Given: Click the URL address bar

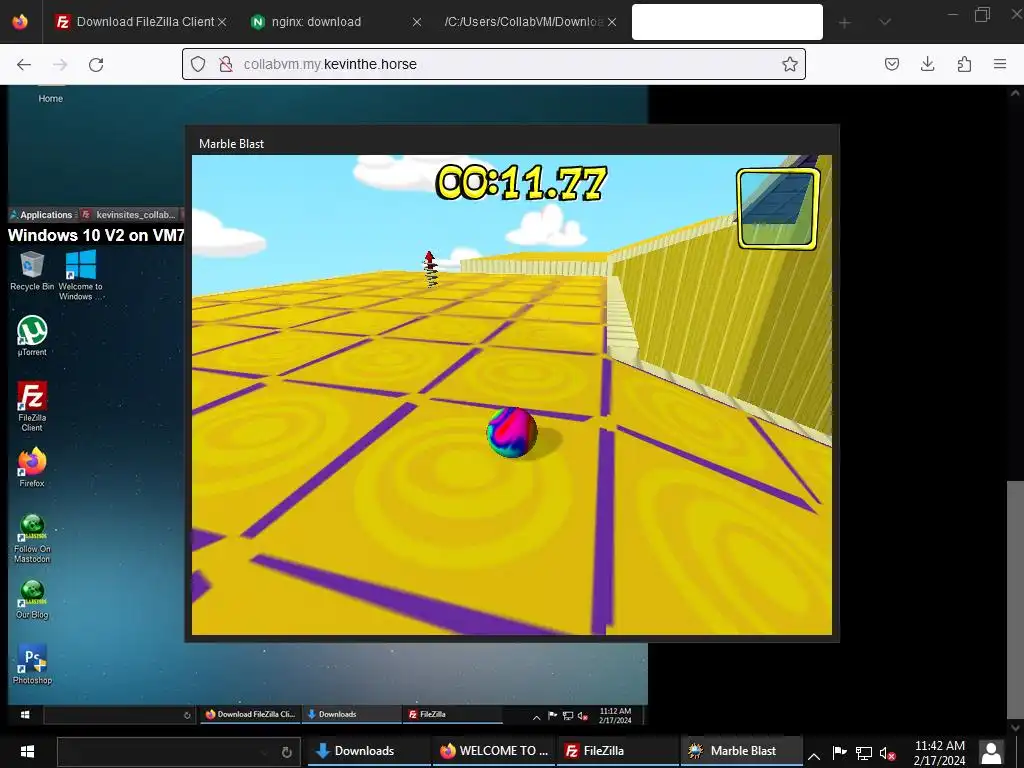Looking at the screenshot, I should [x=493, y=64].
